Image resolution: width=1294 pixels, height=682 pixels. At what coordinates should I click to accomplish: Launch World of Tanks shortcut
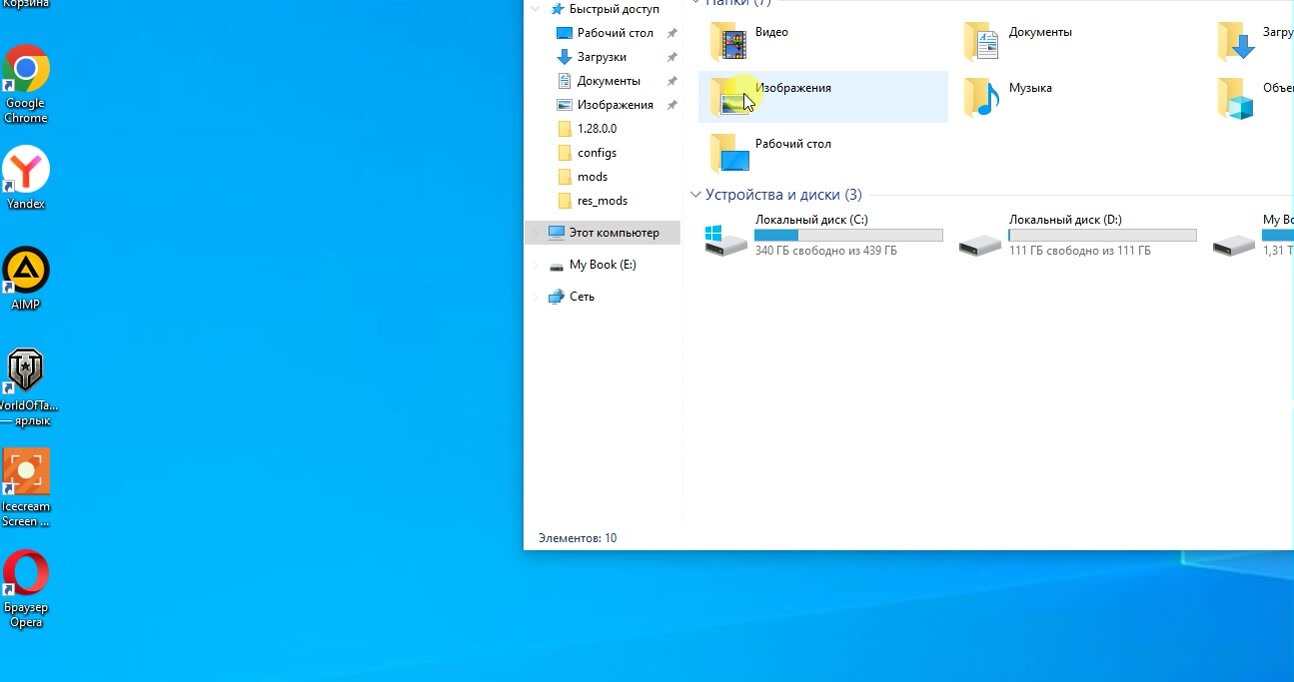point(26,372)
